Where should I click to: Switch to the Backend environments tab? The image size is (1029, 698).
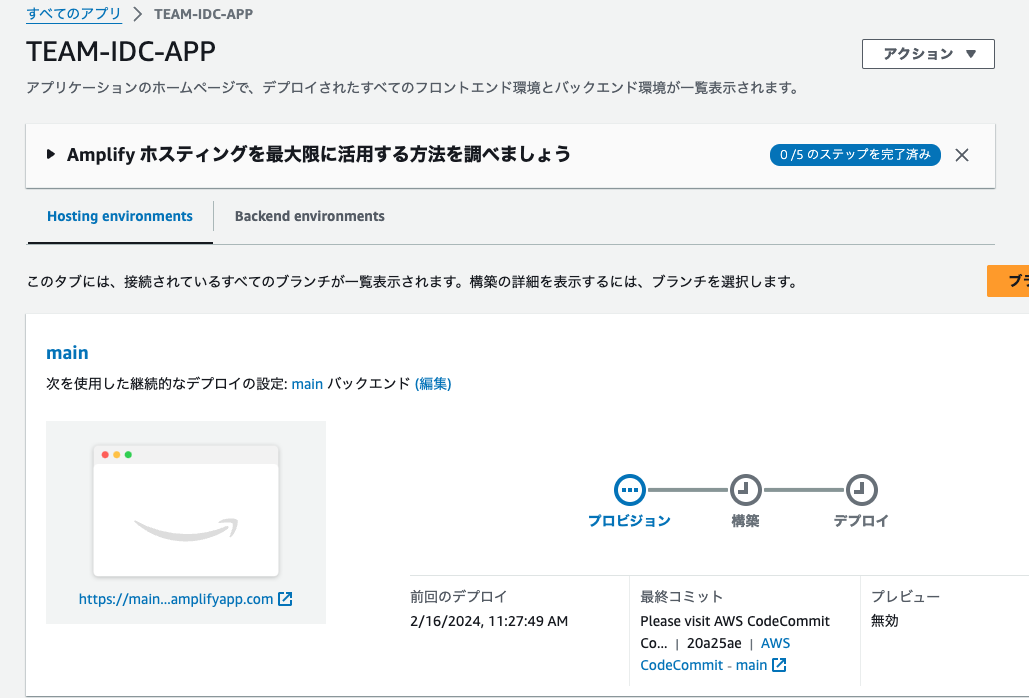(310, 216)
